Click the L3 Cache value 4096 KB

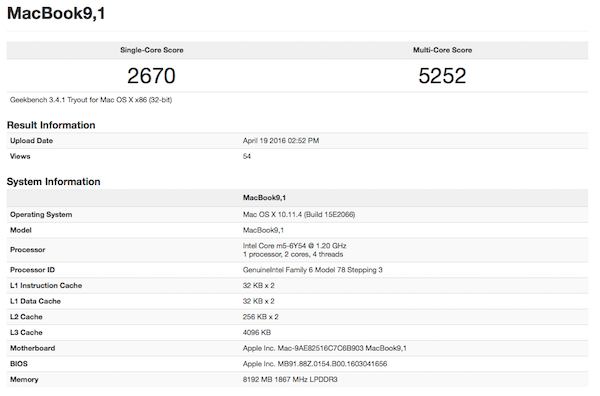coord(257,333)
